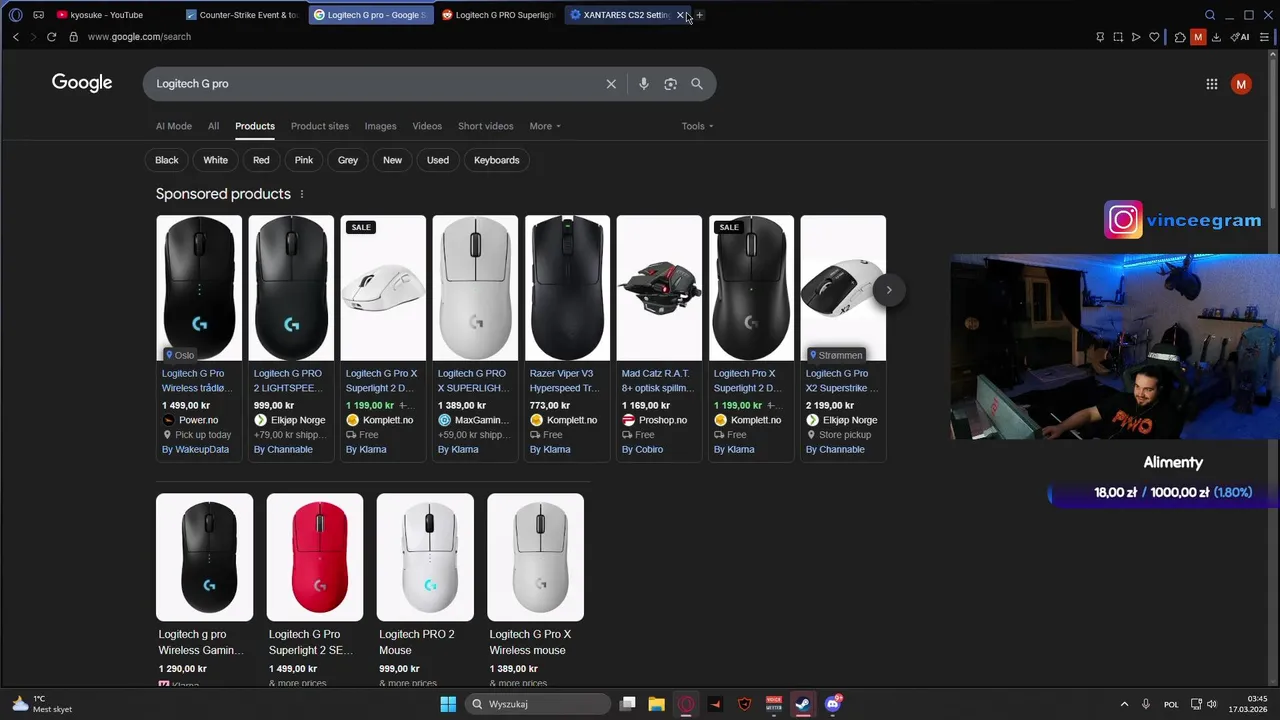
Task: Open the player arrow icon in address bar
Action: (1136, 37)
